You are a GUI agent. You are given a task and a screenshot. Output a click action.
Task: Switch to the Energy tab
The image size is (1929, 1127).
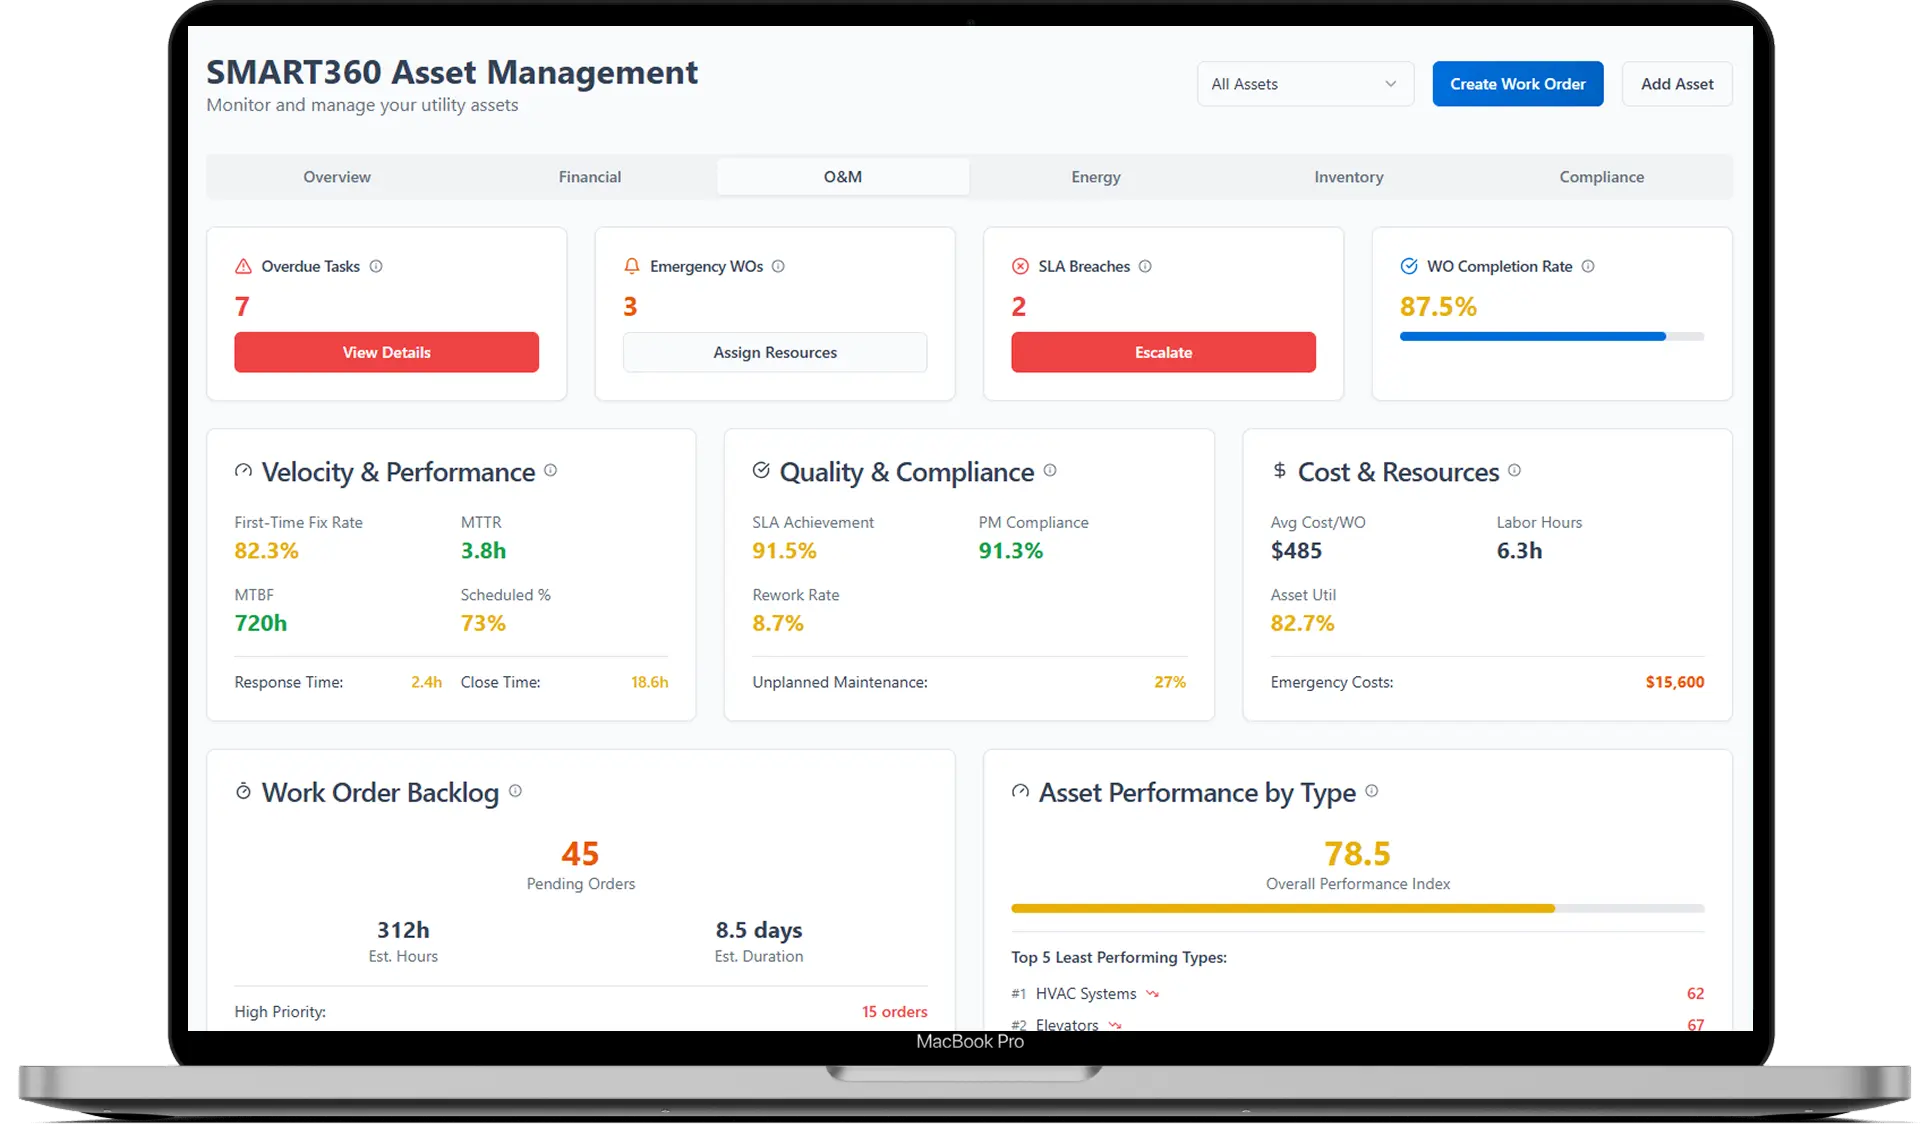click(1095, 176)
